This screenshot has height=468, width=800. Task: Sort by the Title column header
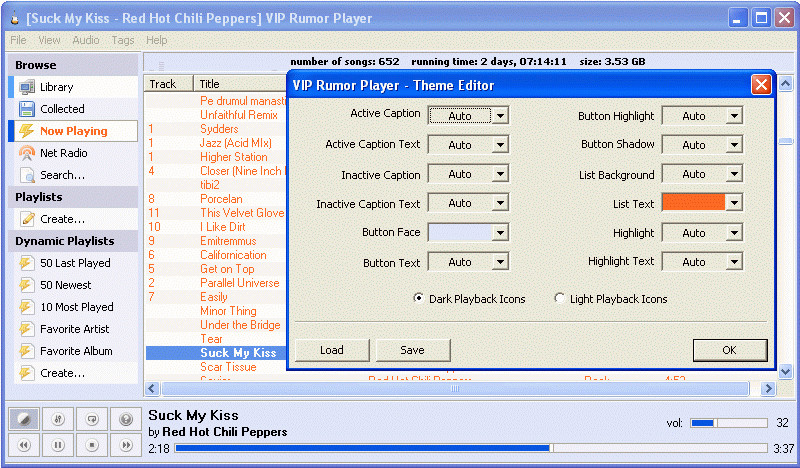tap(240, 84)
